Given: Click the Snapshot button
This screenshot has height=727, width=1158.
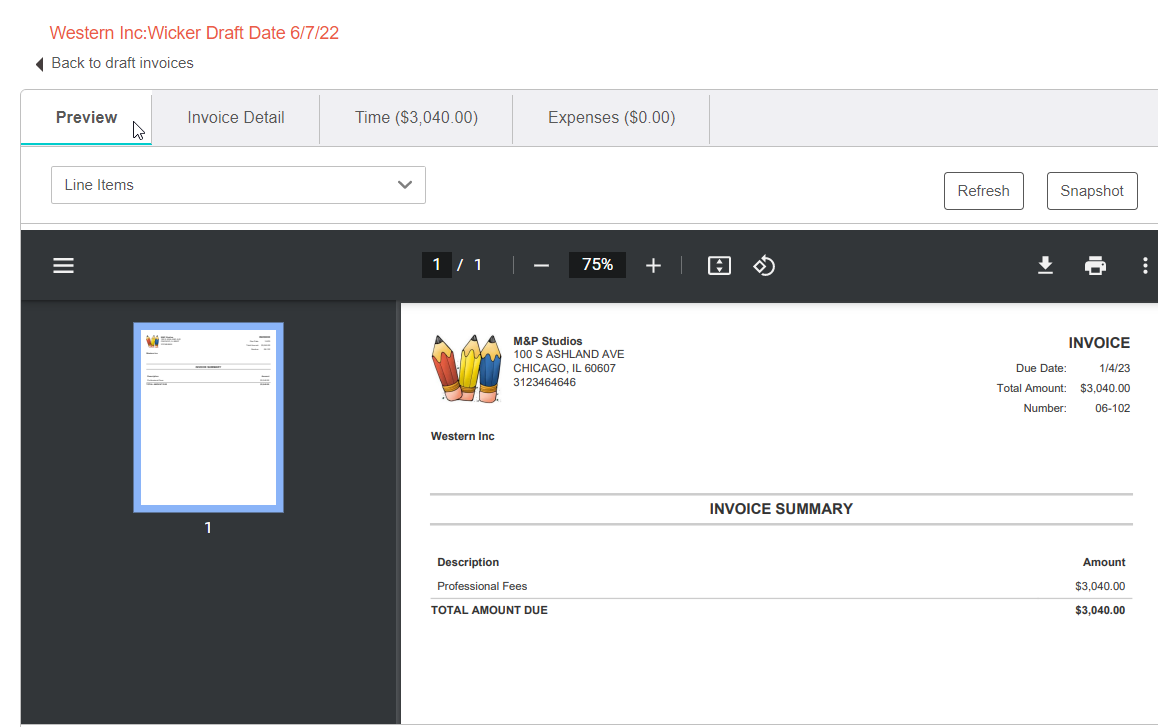Looking at the screenshot, I should pyautogui.click(x=1091, y=191).
